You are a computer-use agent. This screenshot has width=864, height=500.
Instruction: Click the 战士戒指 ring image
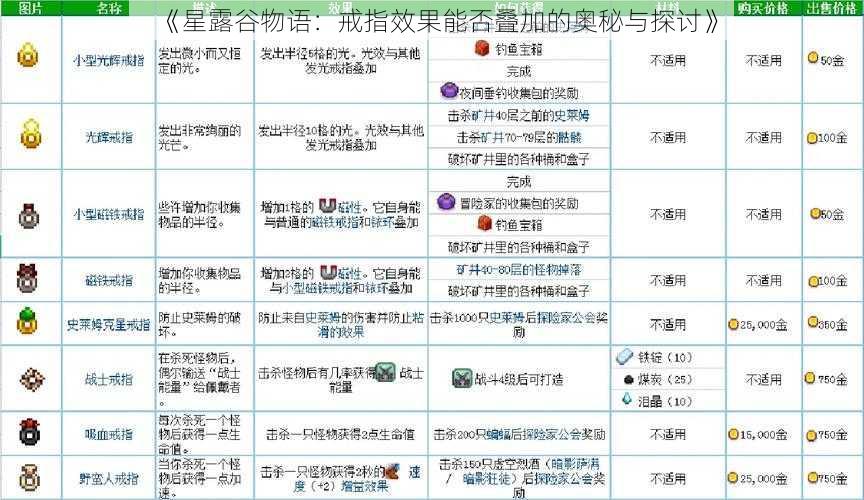tap(31, 379)
